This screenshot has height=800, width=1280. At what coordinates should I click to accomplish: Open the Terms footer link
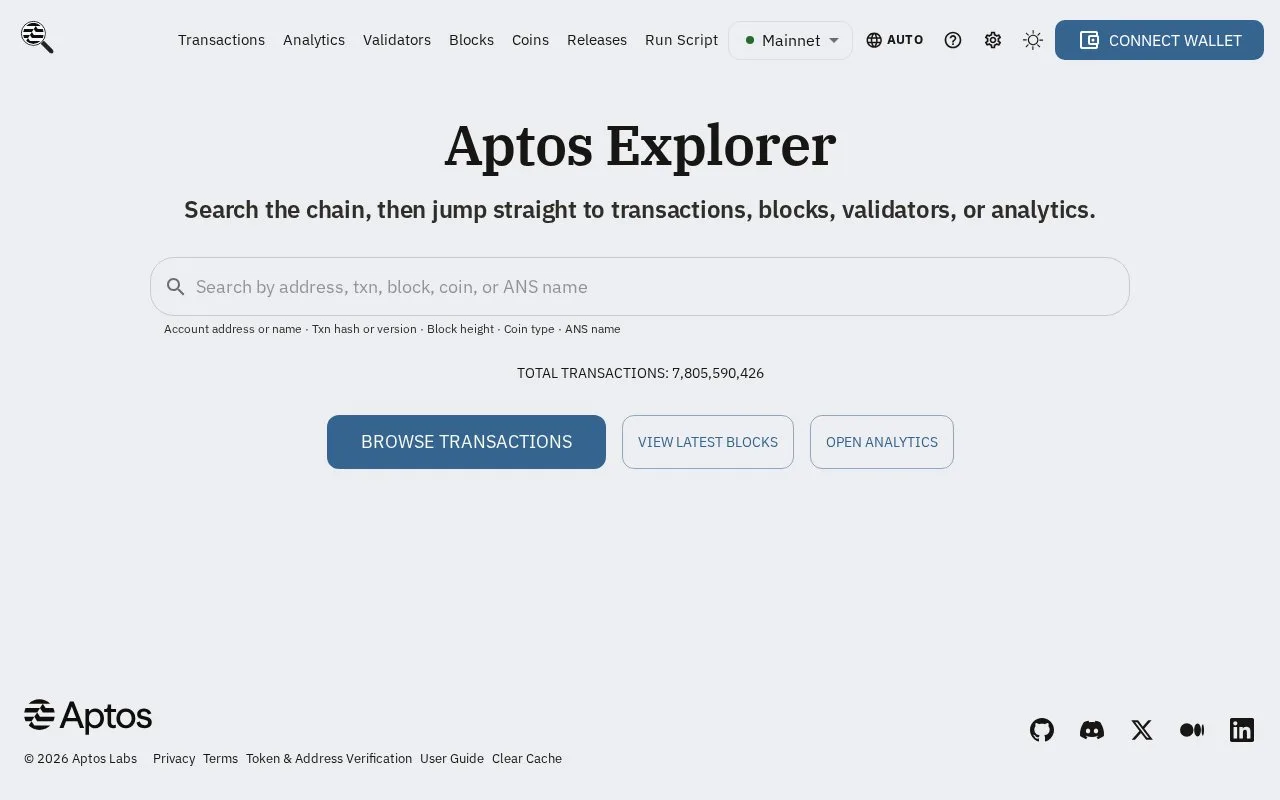[x=220, y=759]
